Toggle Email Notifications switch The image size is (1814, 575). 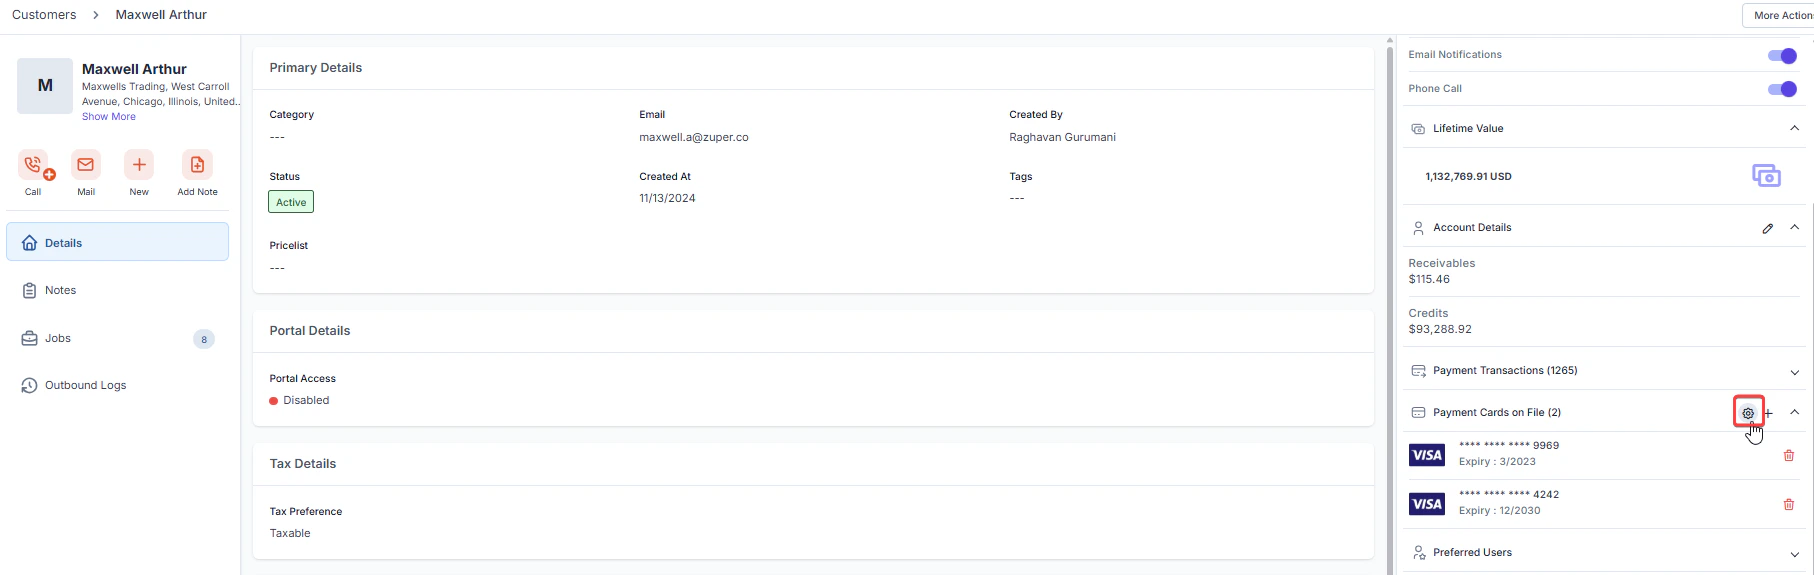[1782, 56]
